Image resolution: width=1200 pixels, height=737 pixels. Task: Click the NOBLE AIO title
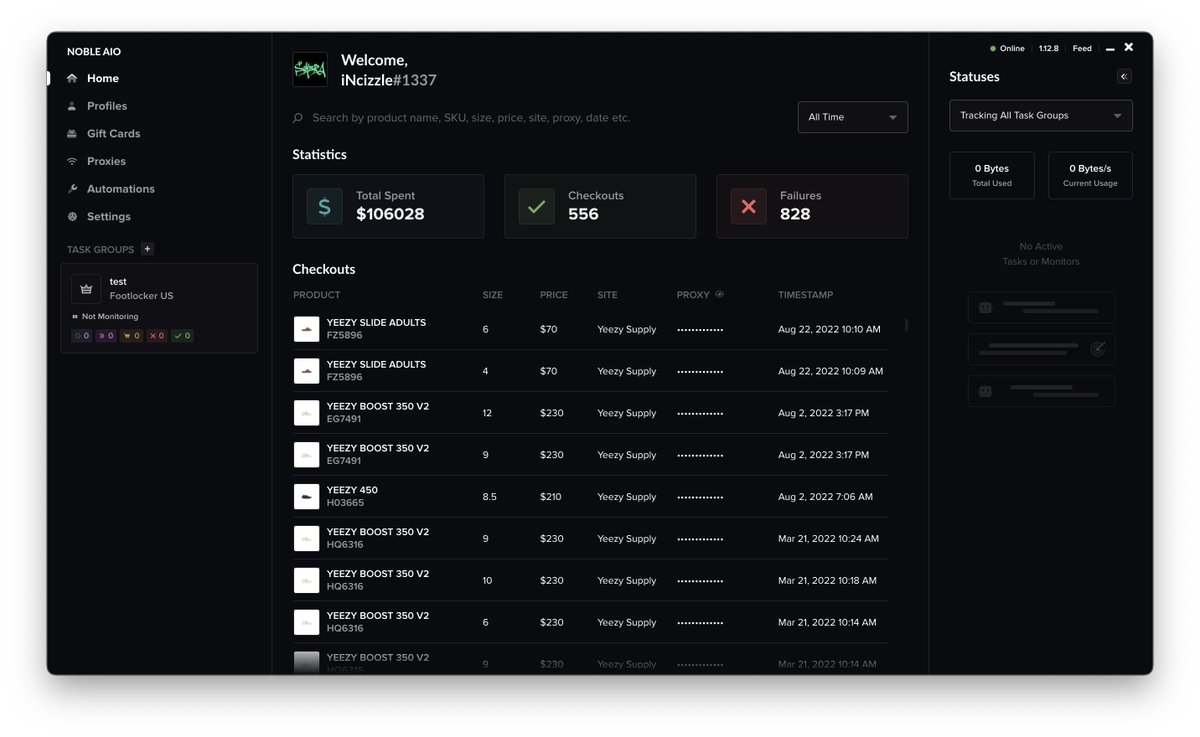point(94,52)
